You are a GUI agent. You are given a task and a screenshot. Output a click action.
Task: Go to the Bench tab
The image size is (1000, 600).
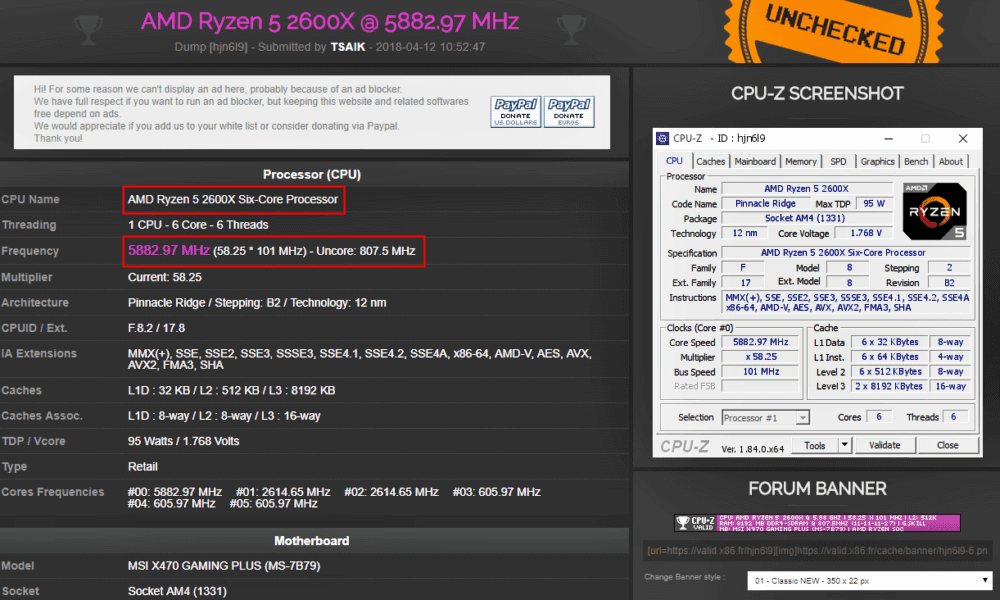[916, 161]
